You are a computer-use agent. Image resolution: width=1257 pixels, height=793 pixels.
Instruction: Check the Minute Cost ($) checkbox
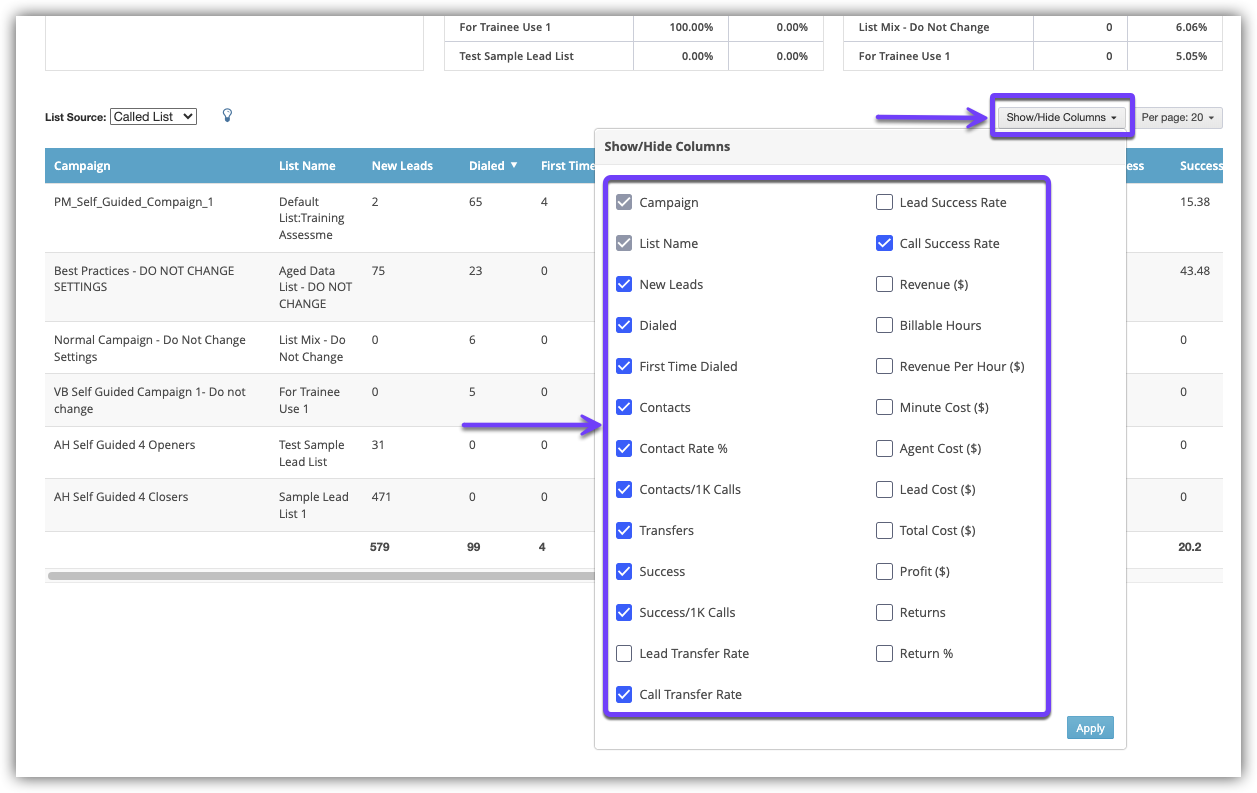(x=884, y=407)
